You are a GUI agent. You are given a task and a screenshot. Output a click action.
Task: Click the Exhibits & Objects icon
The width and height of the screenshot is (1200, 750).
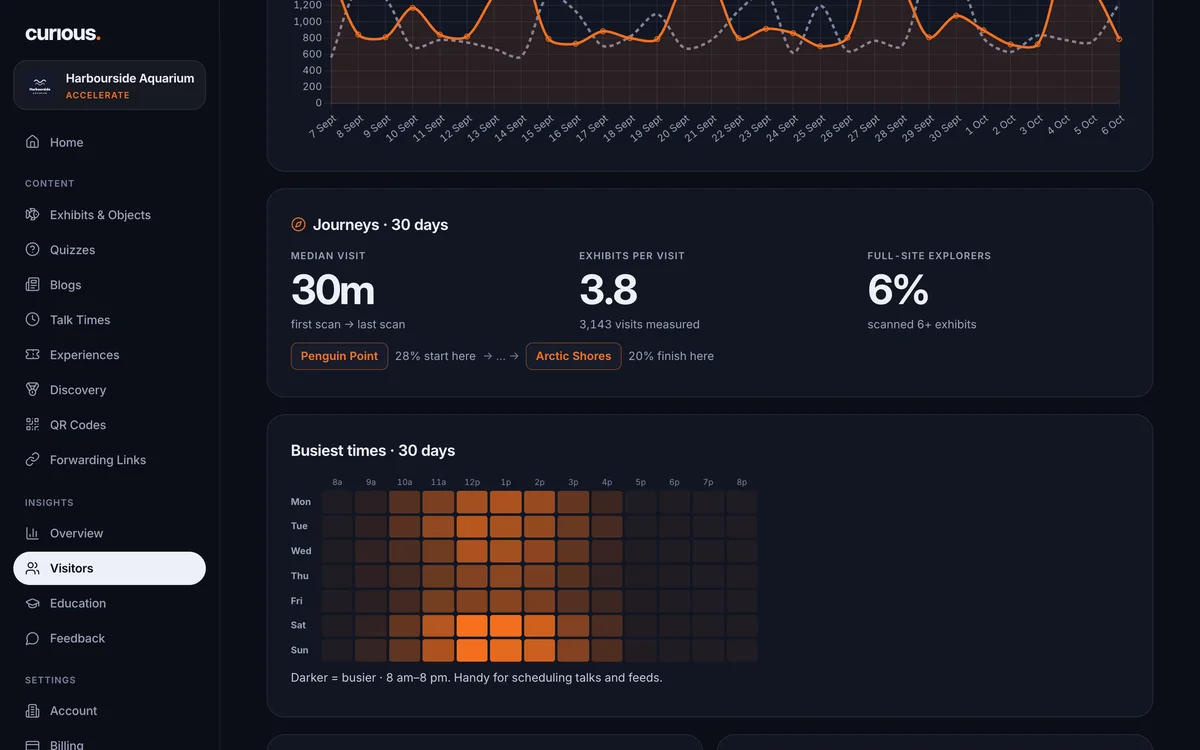(x=33, y=215)
